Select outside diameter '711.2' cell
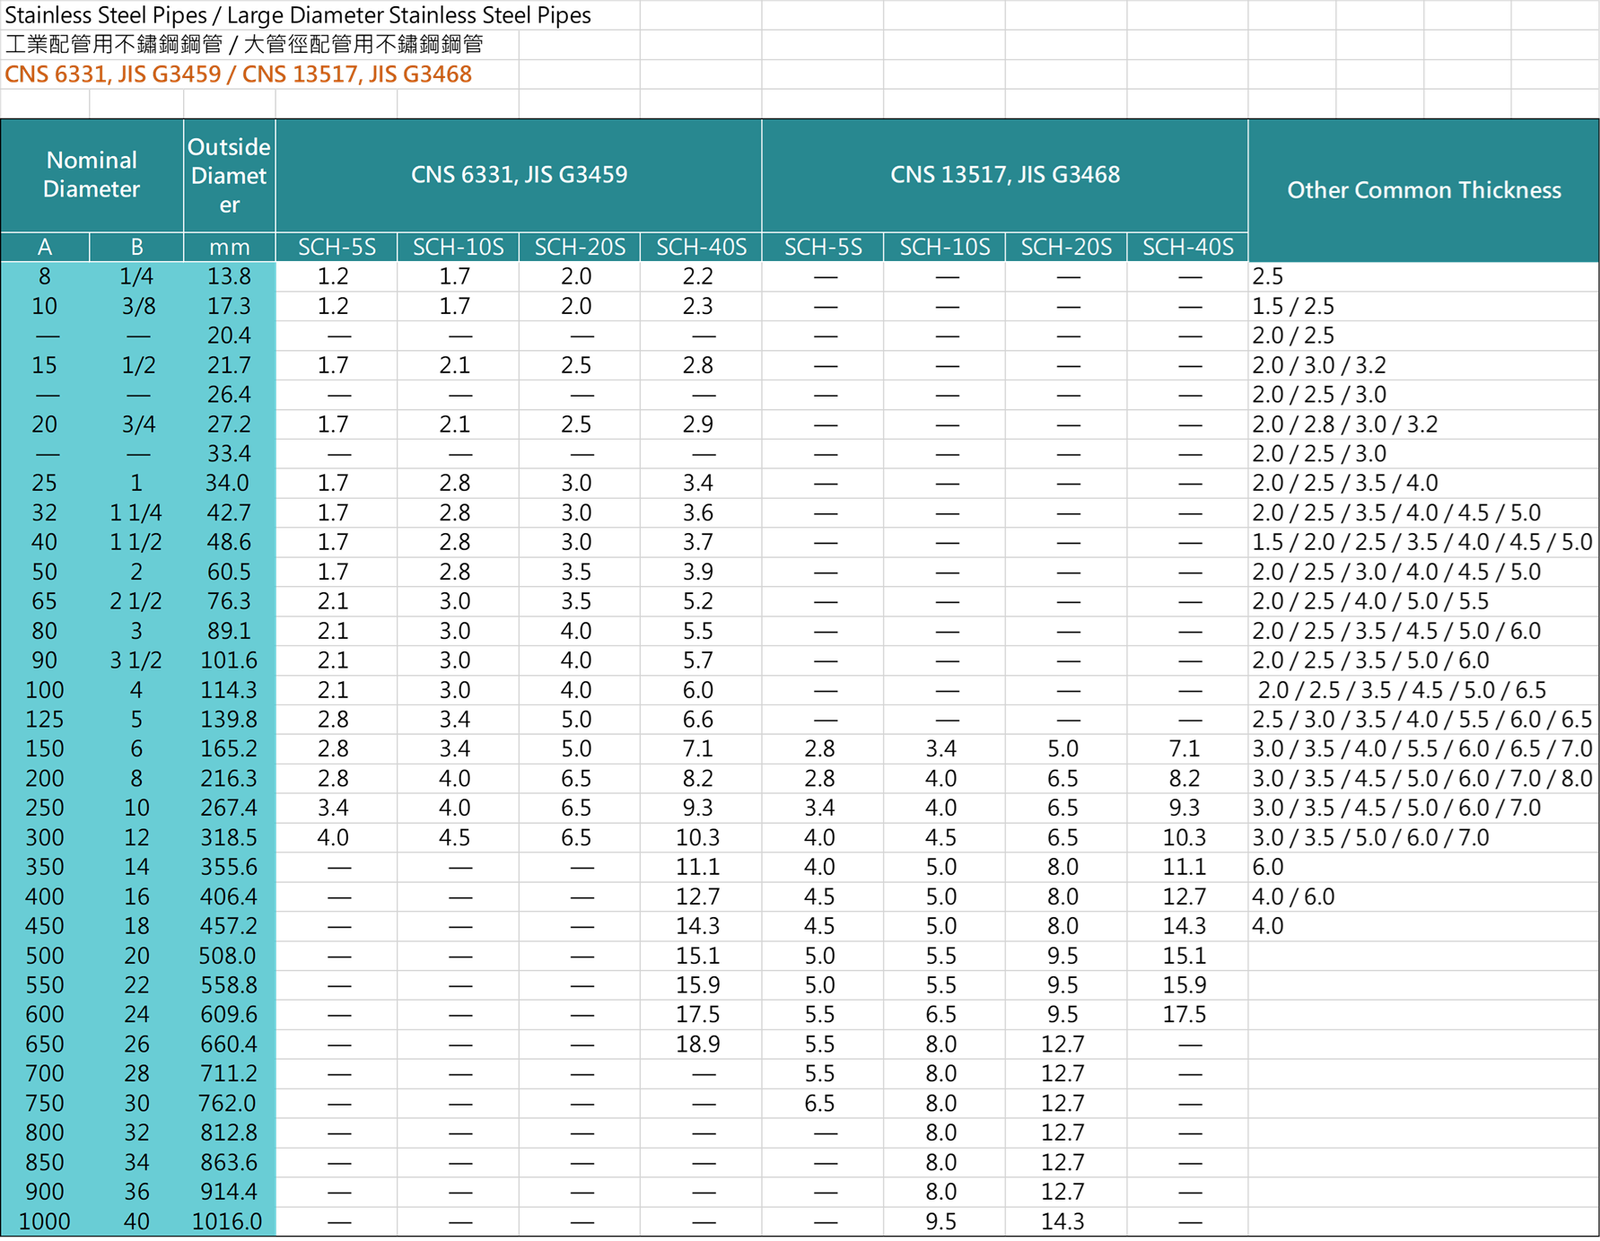The width and height of the screenshot is (1600, 1241). 229,1074
